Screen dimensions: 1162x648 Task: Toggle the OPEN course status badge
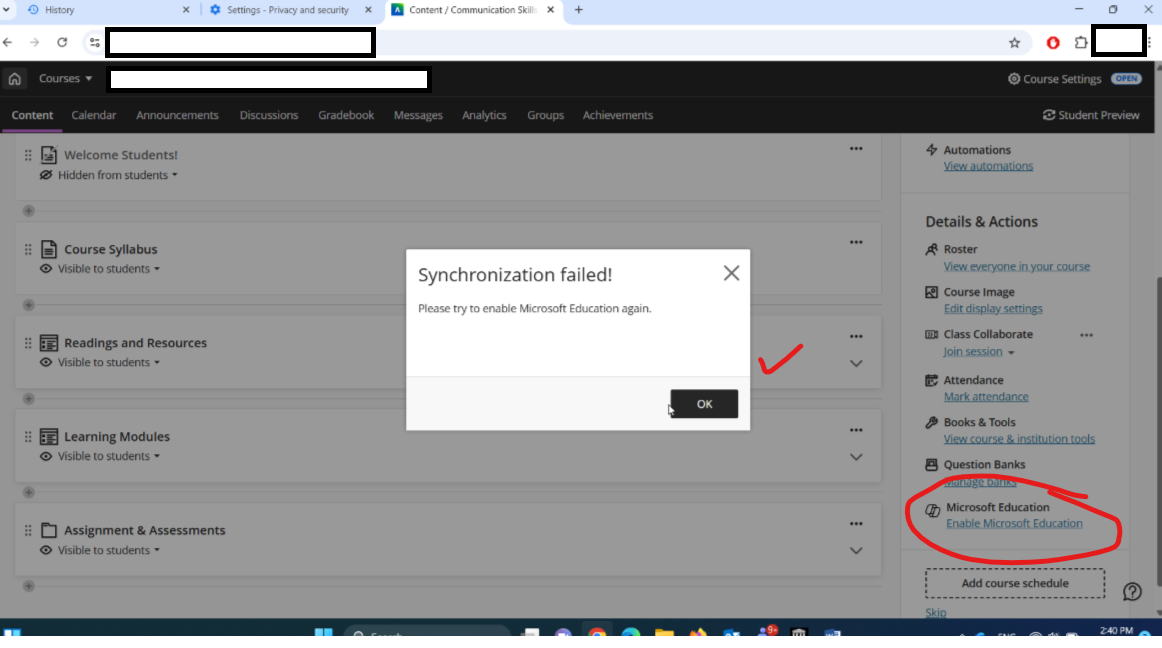click(x=1126, y=79)
